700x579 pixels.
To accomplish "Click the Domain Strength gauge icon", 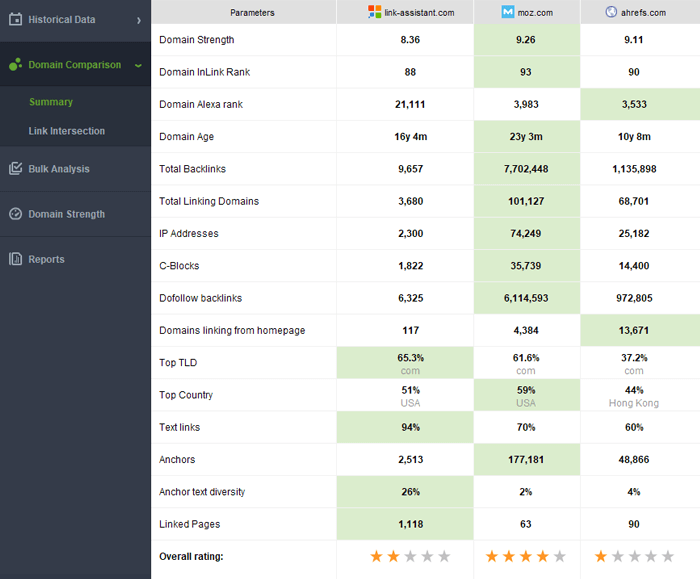I will [x=16, y=214].
